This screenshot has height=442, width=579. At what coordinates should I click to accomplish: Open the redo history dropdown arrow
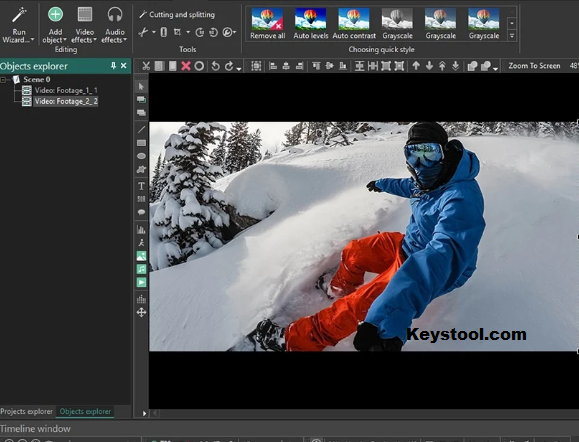pyautogui.click(x=239, y=69)
